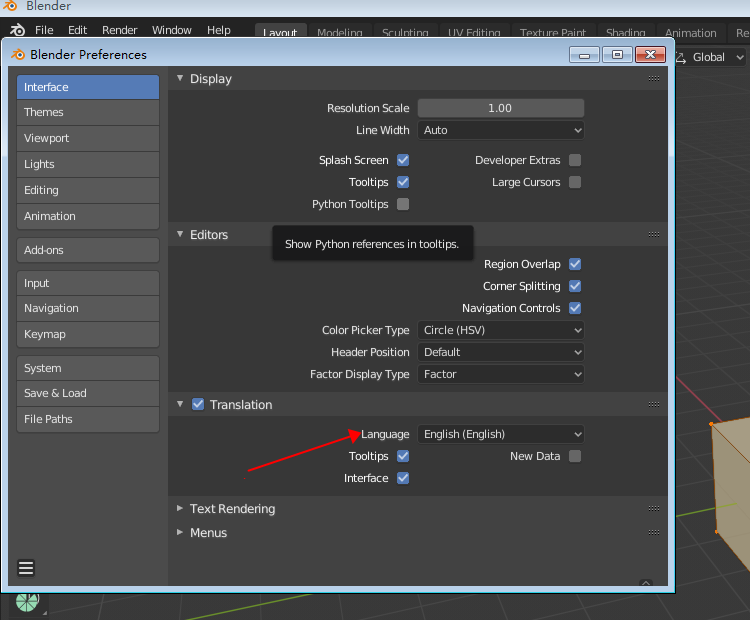Toggle Region Overlap checkbox
This screenshot has width=750, height=620.
pos(575,264)
